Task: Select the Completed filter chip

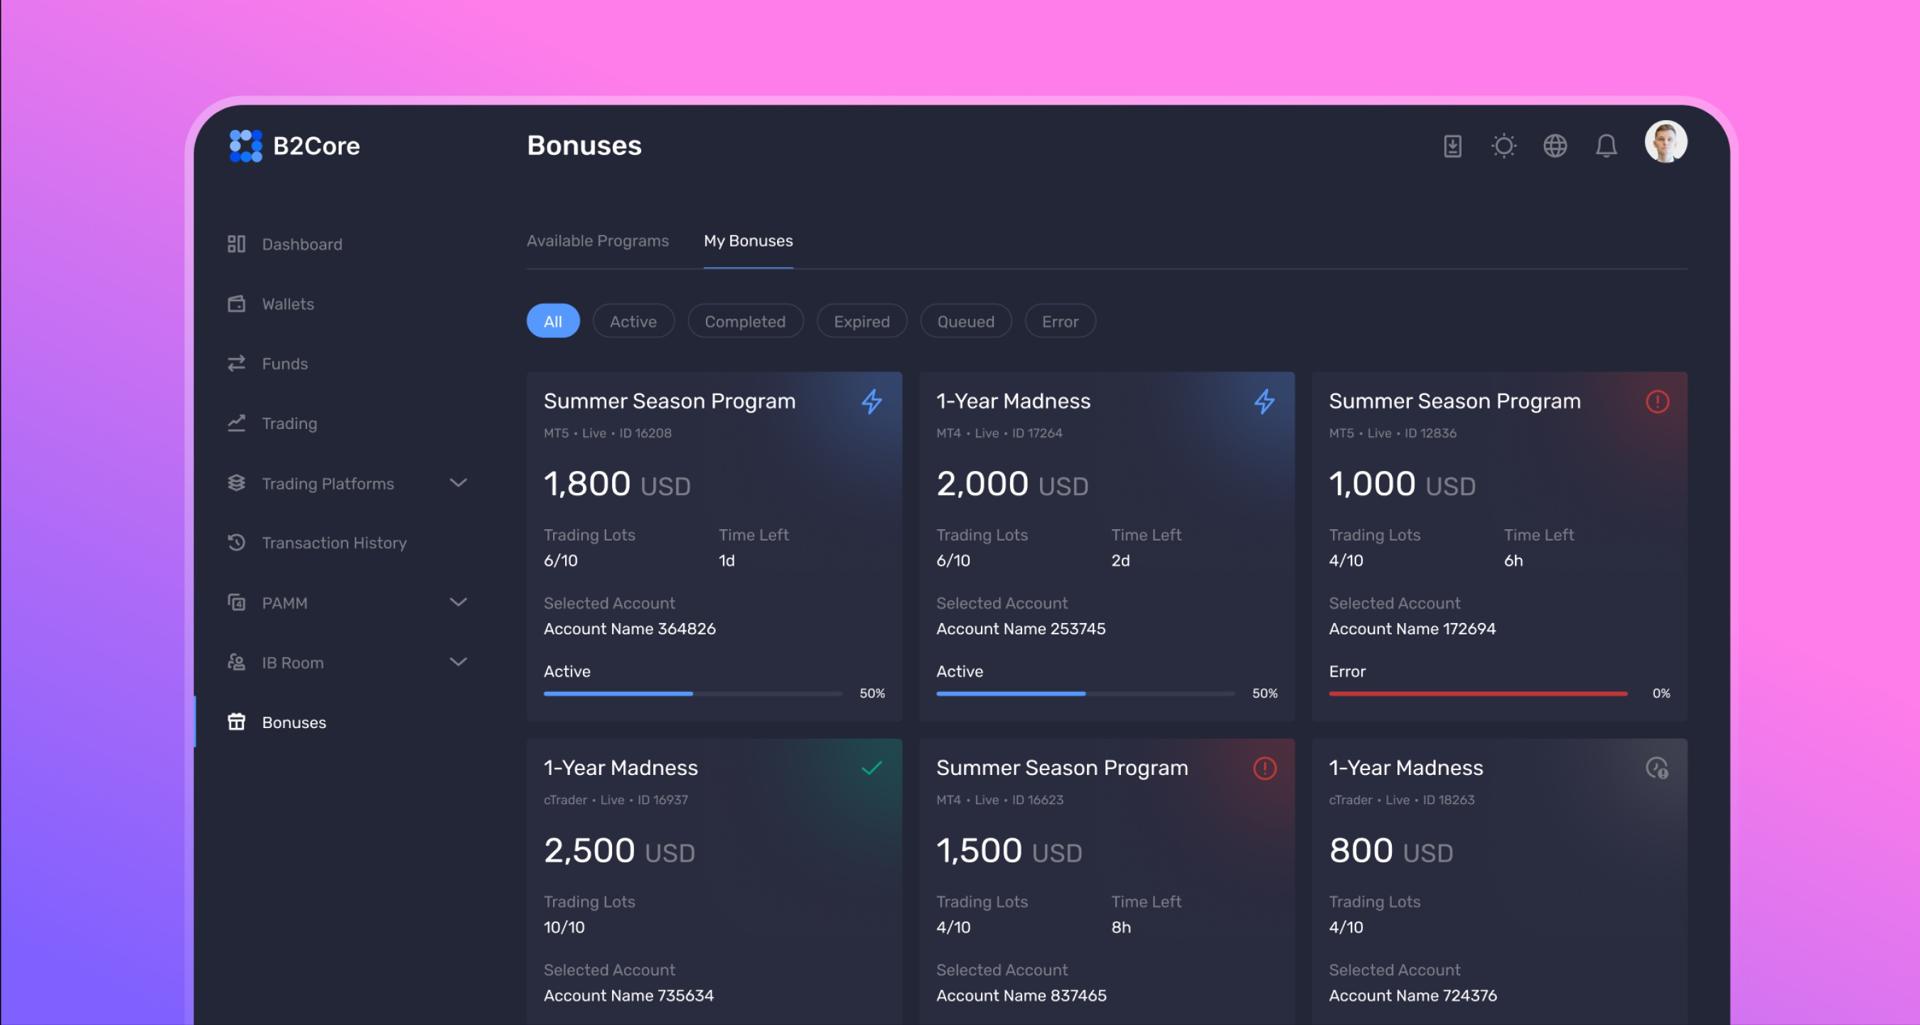Action: (745, 321)
